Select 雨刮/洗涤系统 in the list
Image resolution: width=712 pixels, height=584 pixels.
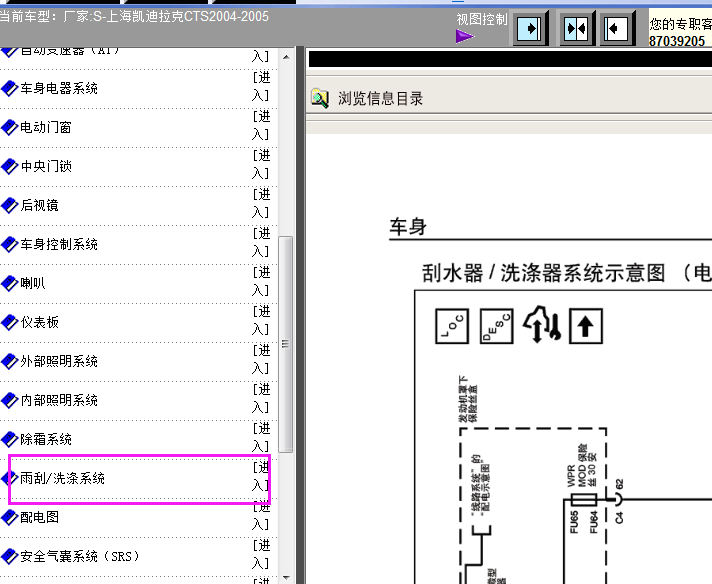[x=62, y=478]
